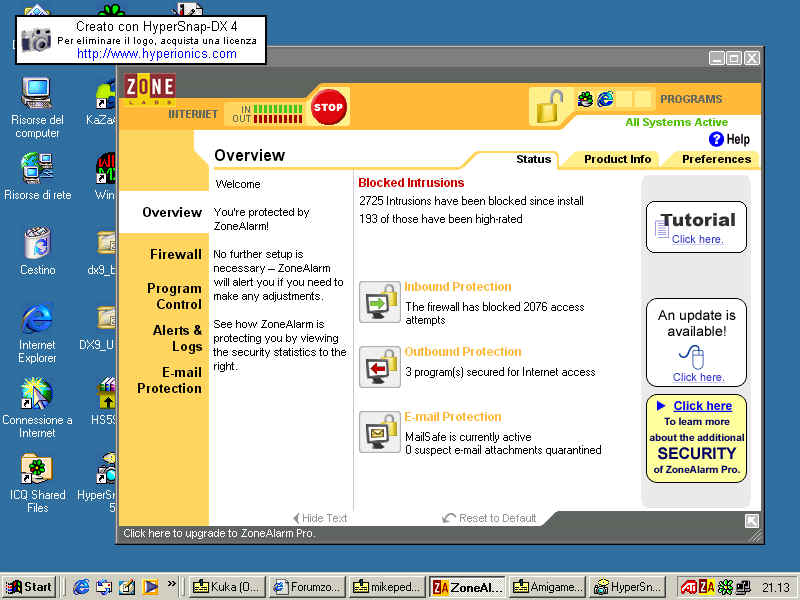Click the ZoneAlarm ZA system tray icon
800x600 pixels.
click(707, 588)
